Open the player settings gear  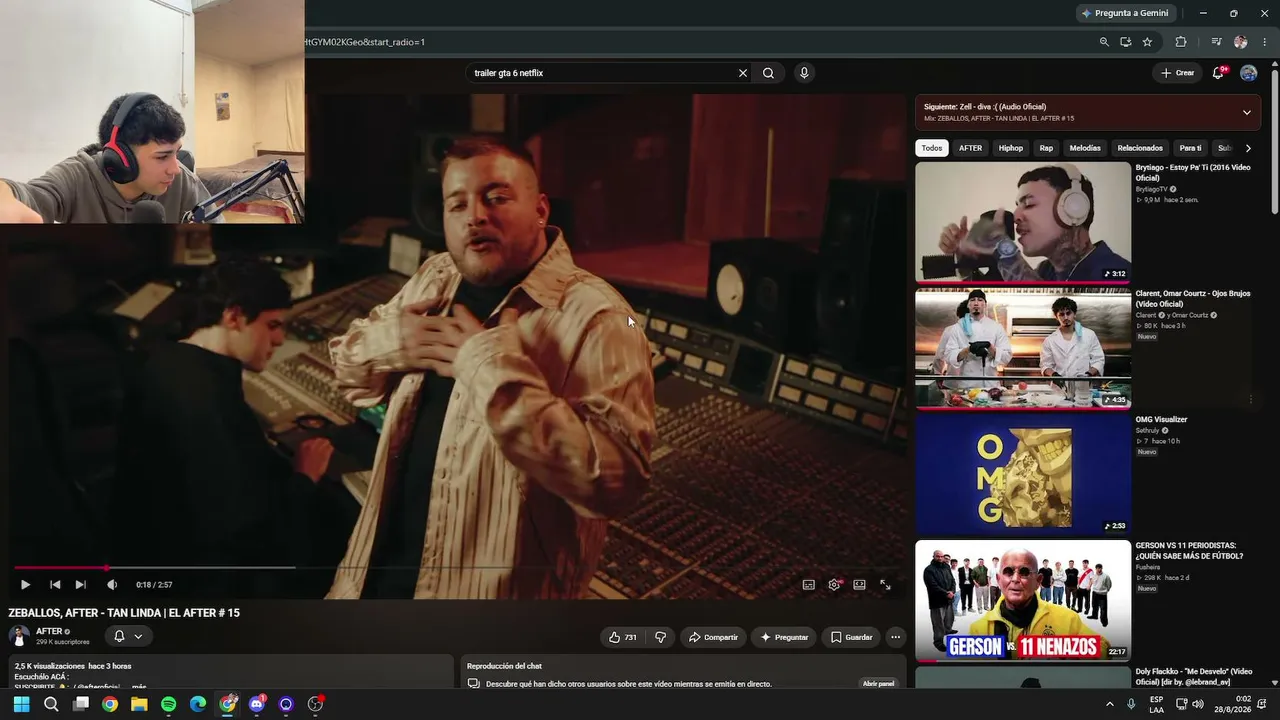[x=834, y=585]
